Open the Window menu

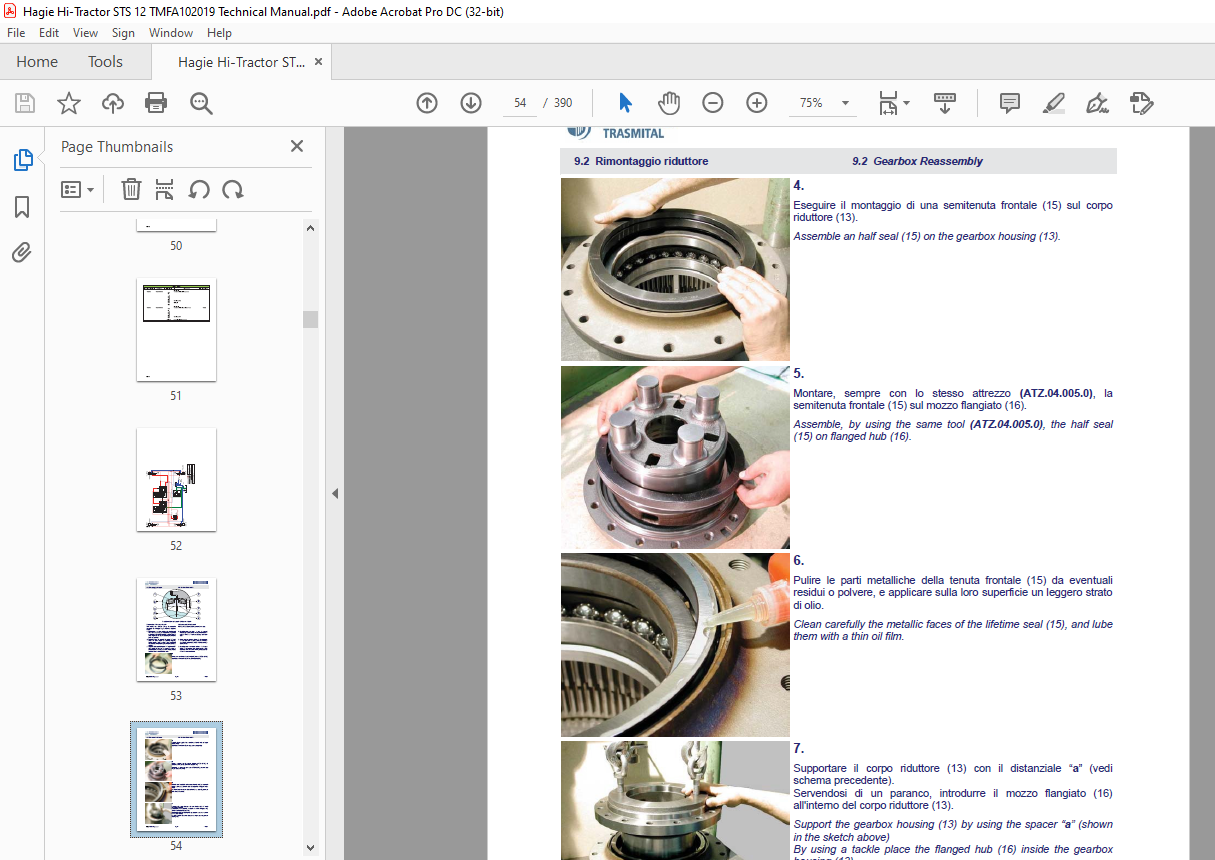pos(171,33)
